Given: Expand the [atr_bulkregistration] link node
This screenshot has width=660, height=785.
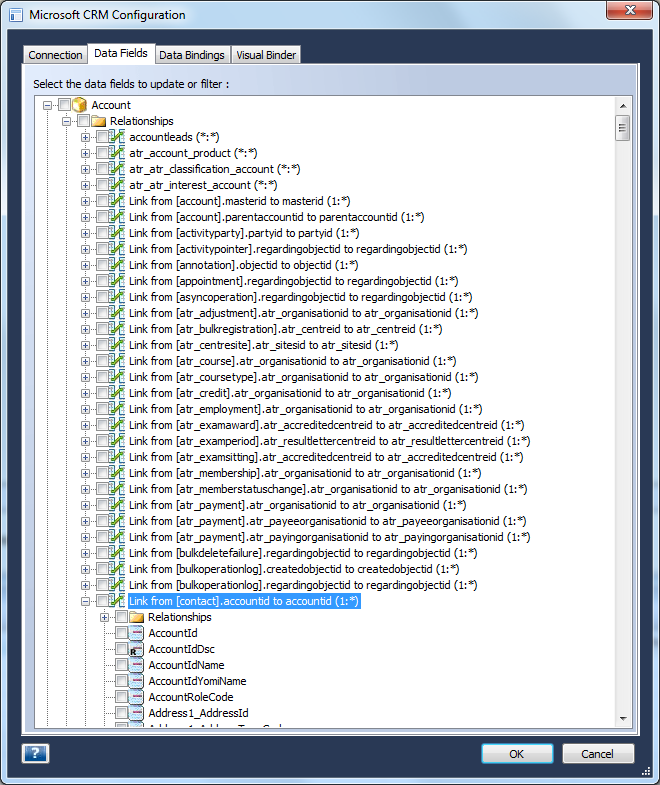Looking at the screenshot, I should pos(86,329).
